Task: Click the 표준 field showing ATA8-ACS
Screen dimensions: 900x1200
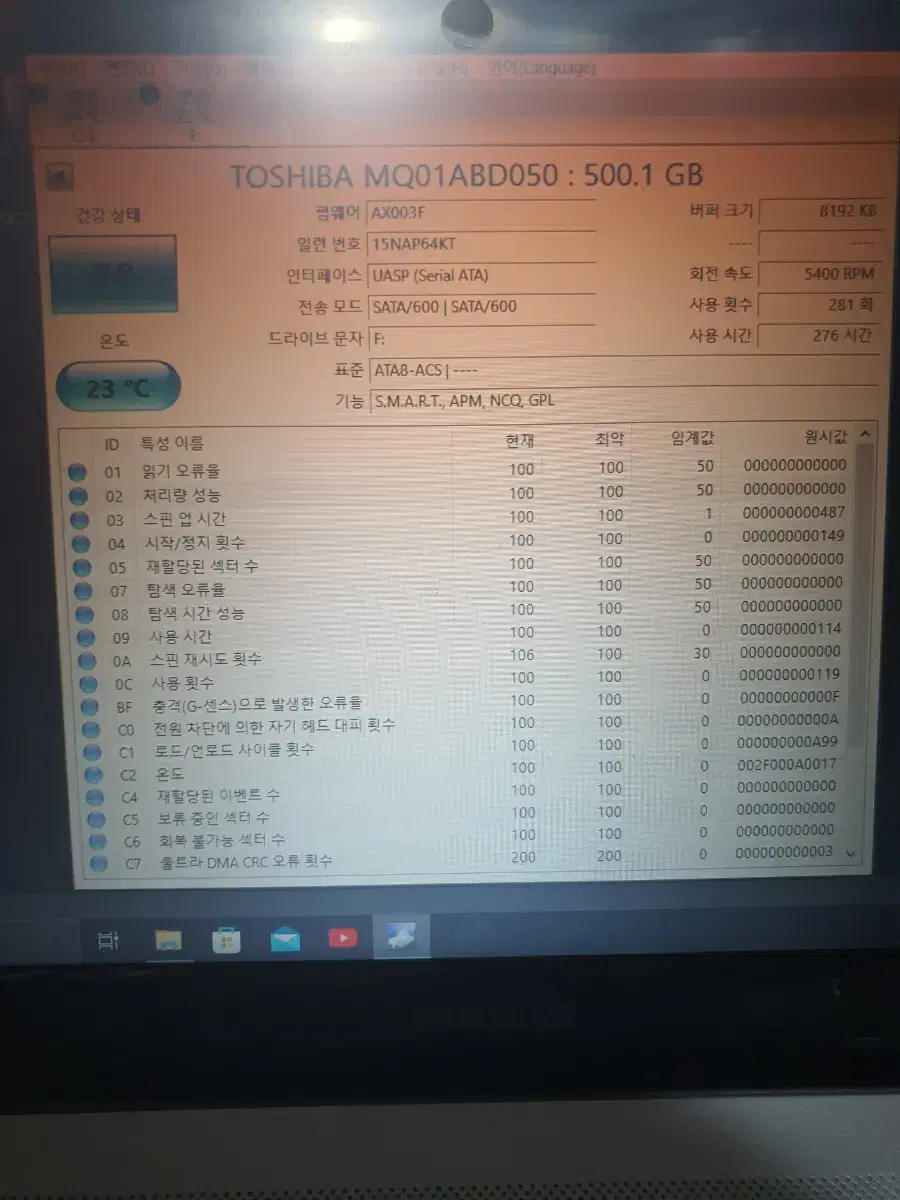Action: [x=623, y=370]
